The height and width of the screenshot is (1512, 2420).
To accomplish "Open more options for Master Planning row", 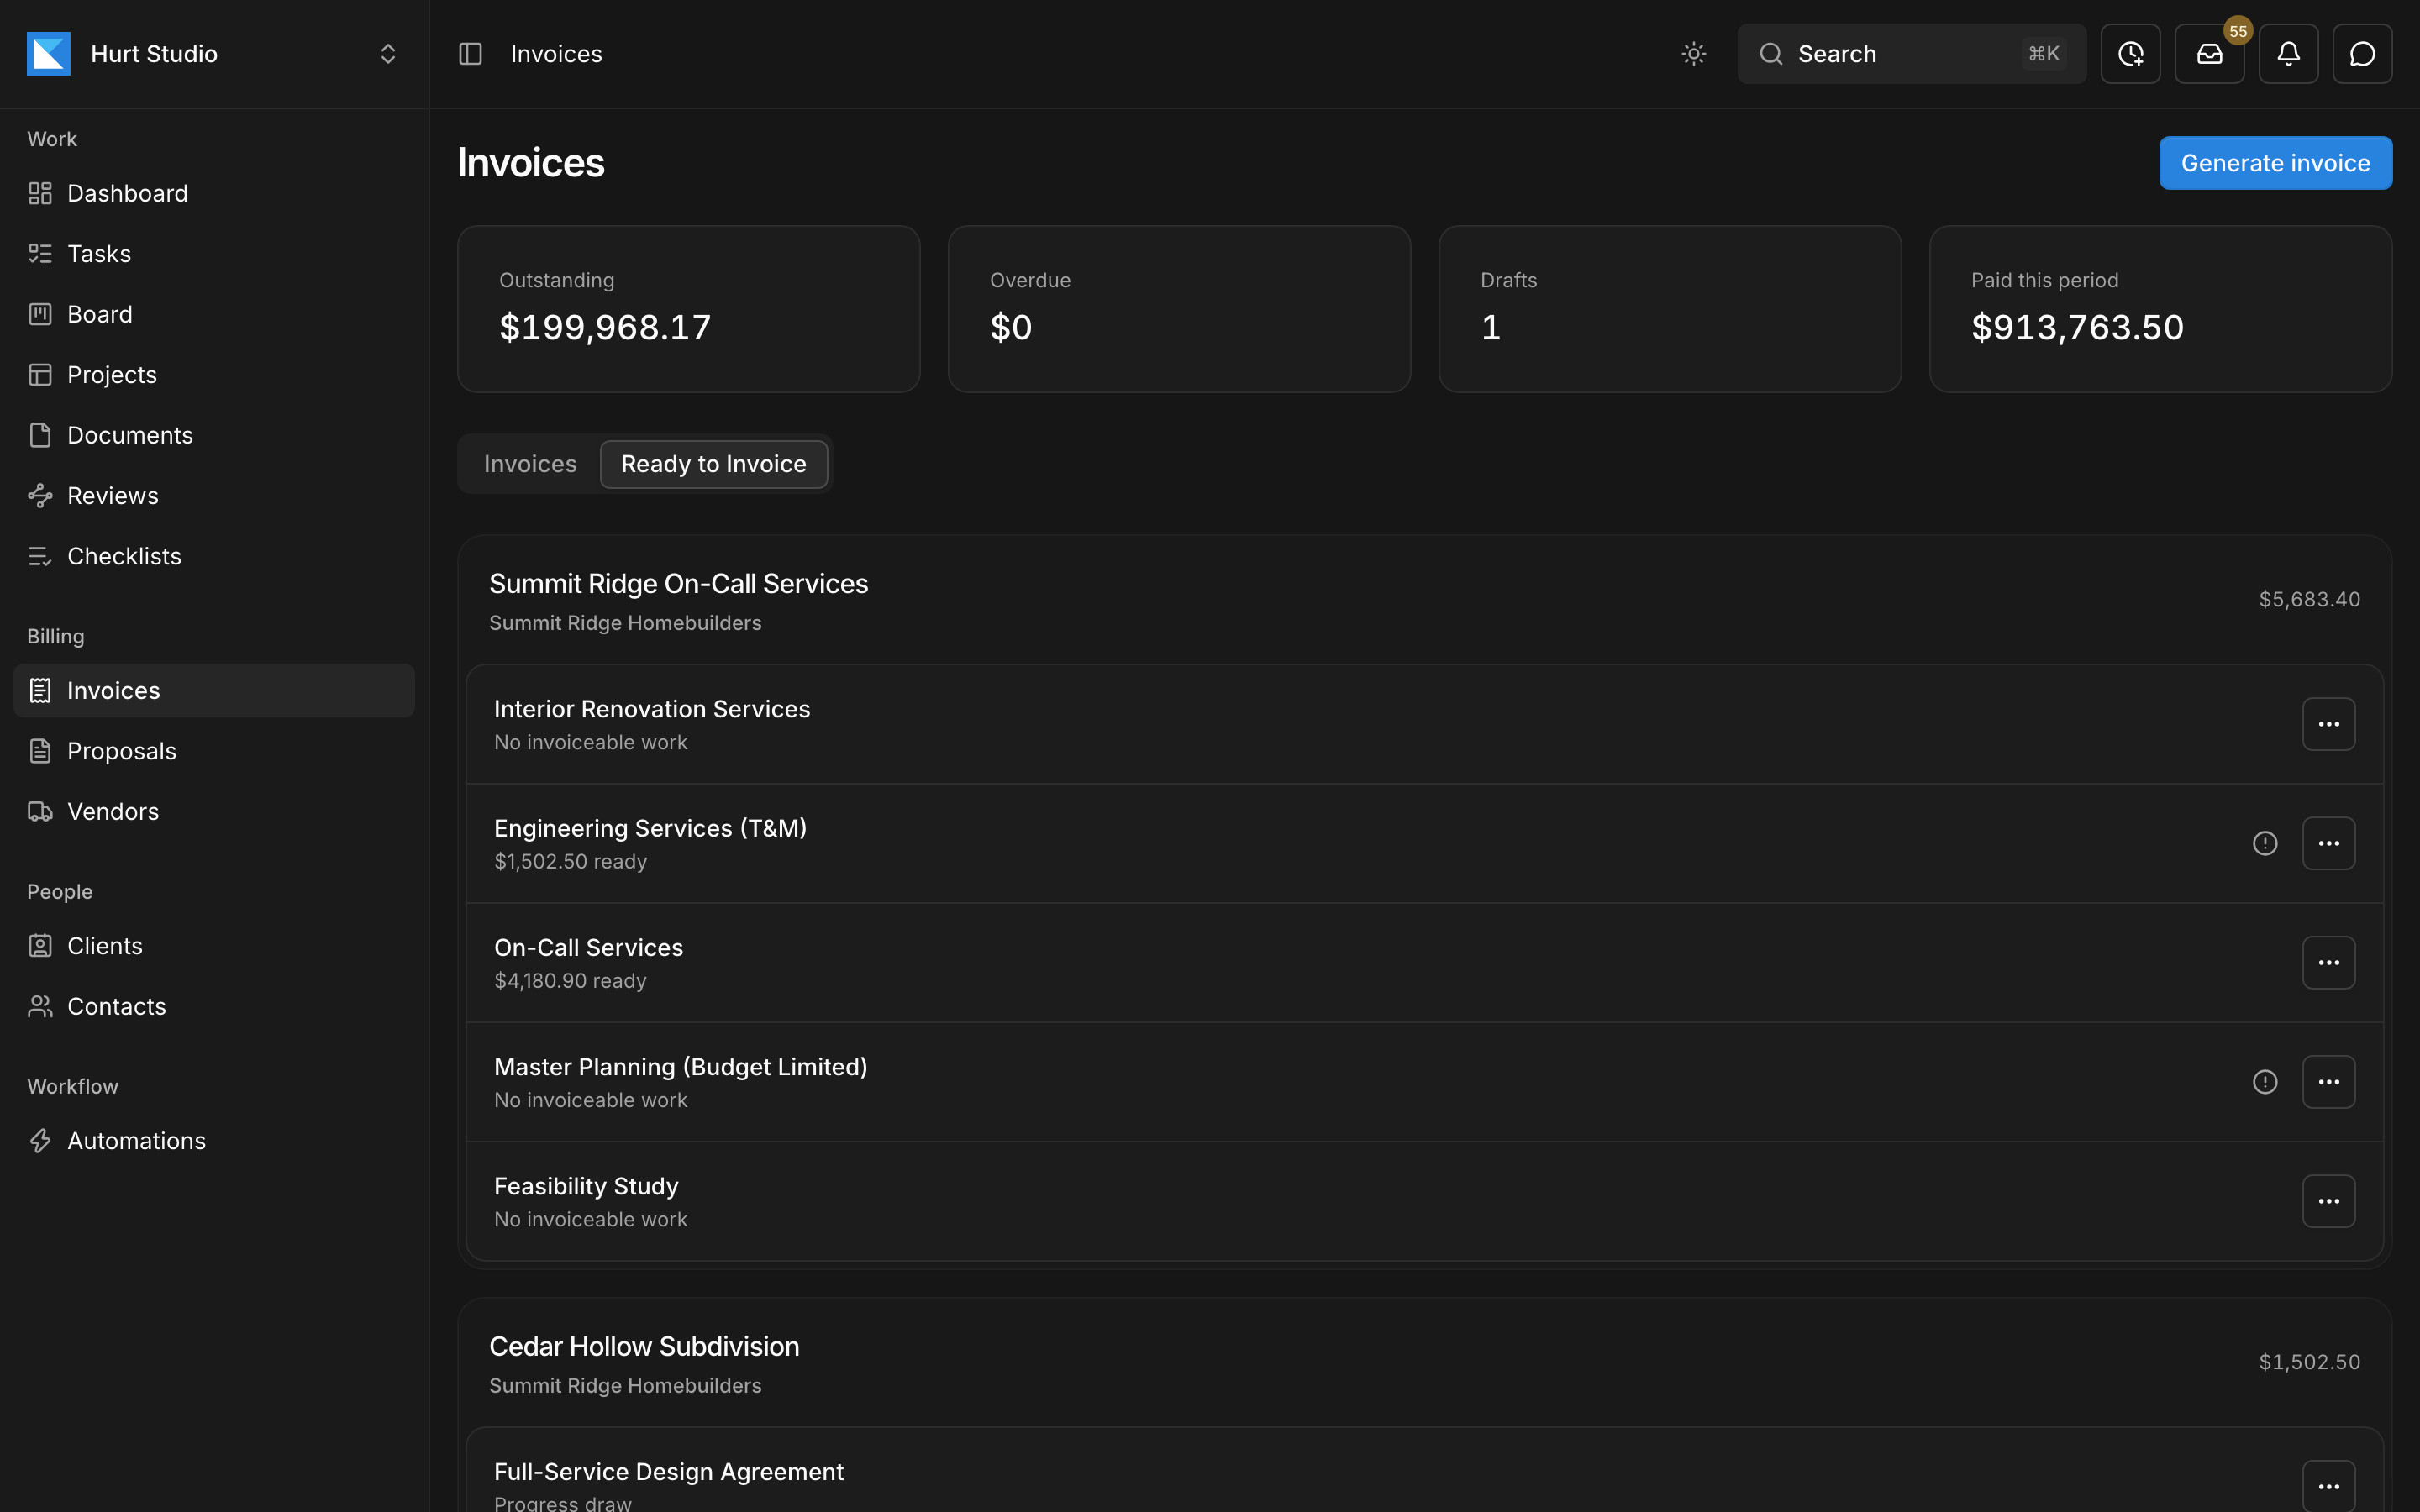I will (x=2328, y=1082).
